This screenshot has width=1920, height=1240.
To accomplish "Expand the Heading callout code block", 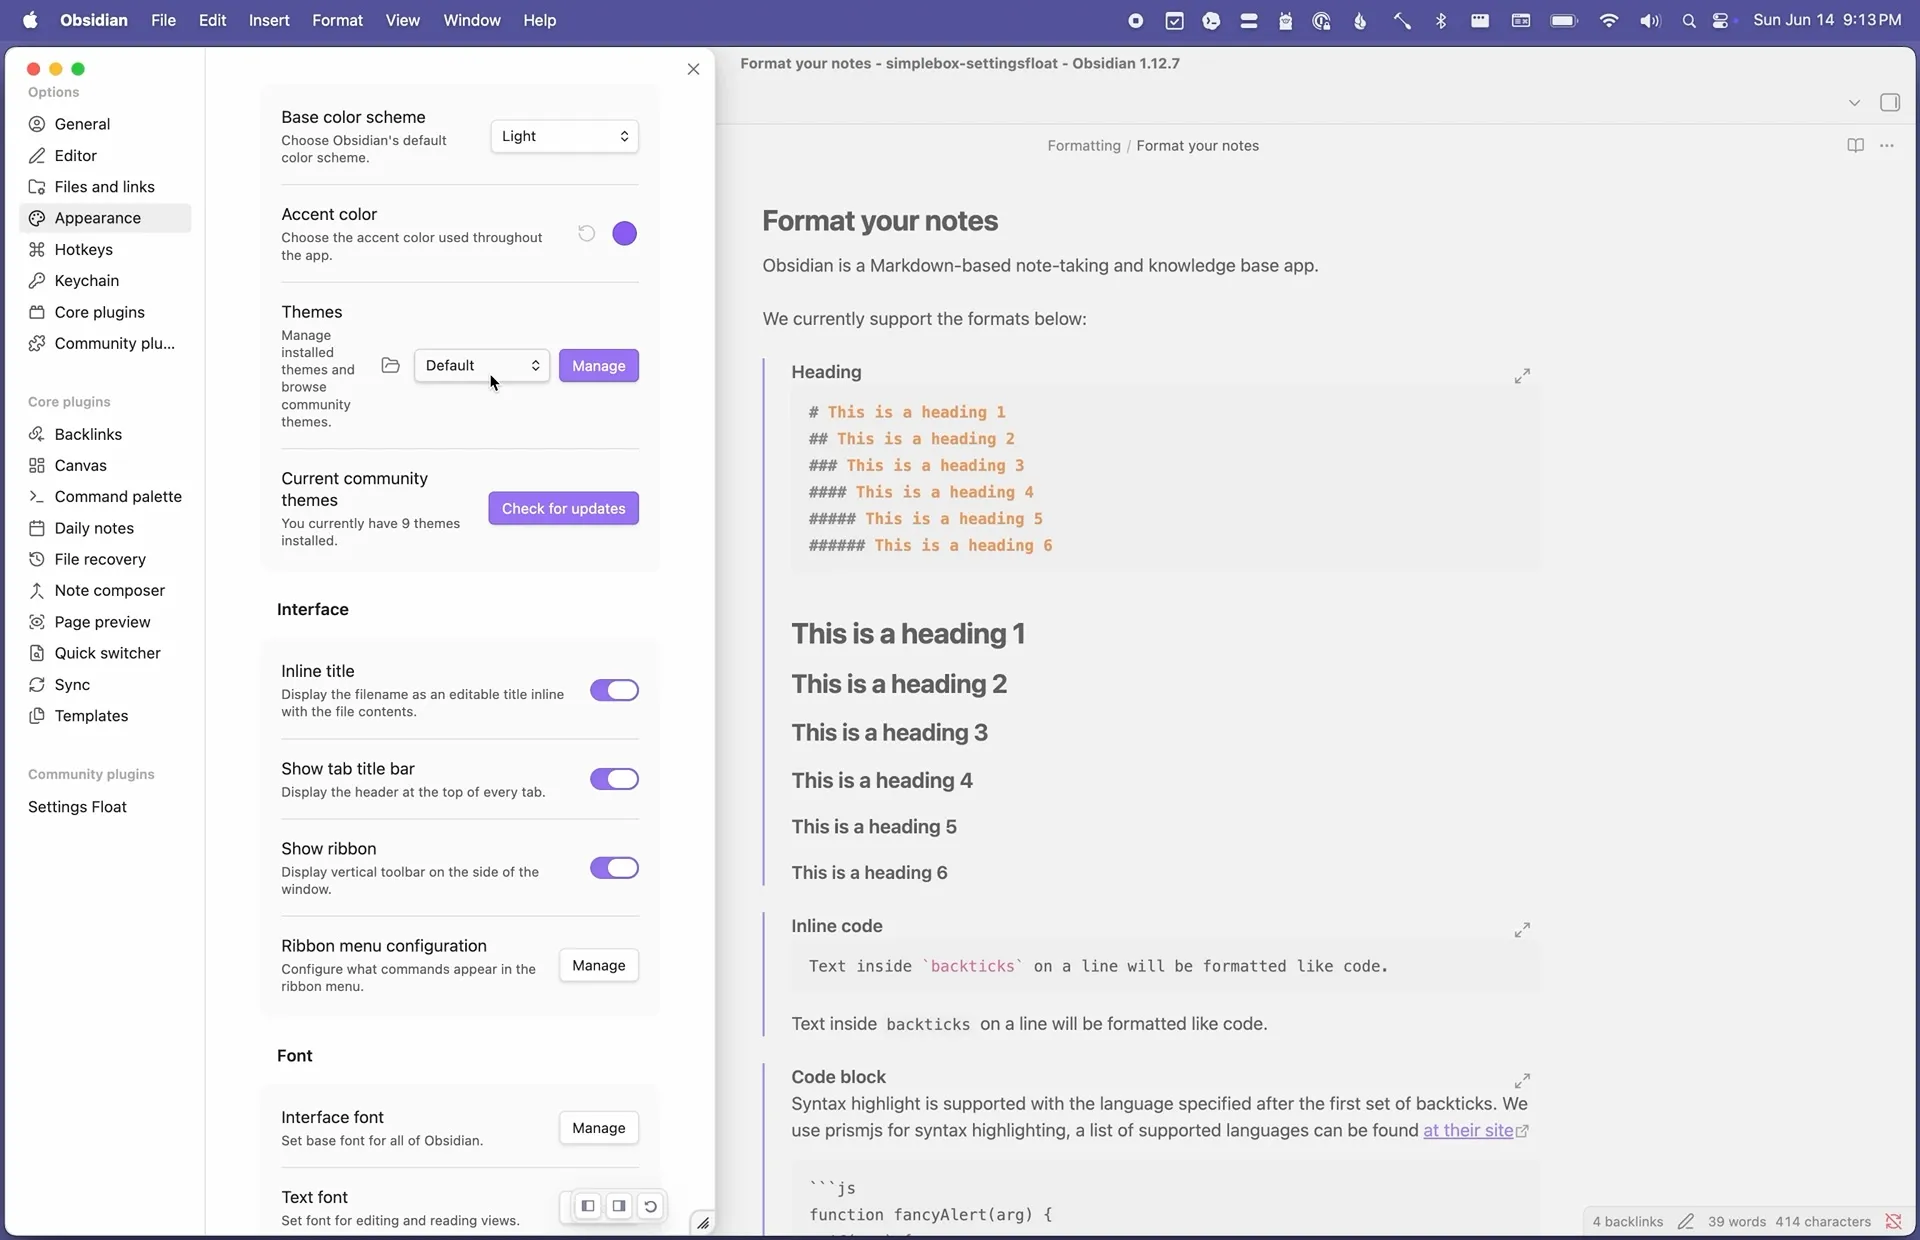I will click(1522, 376).
